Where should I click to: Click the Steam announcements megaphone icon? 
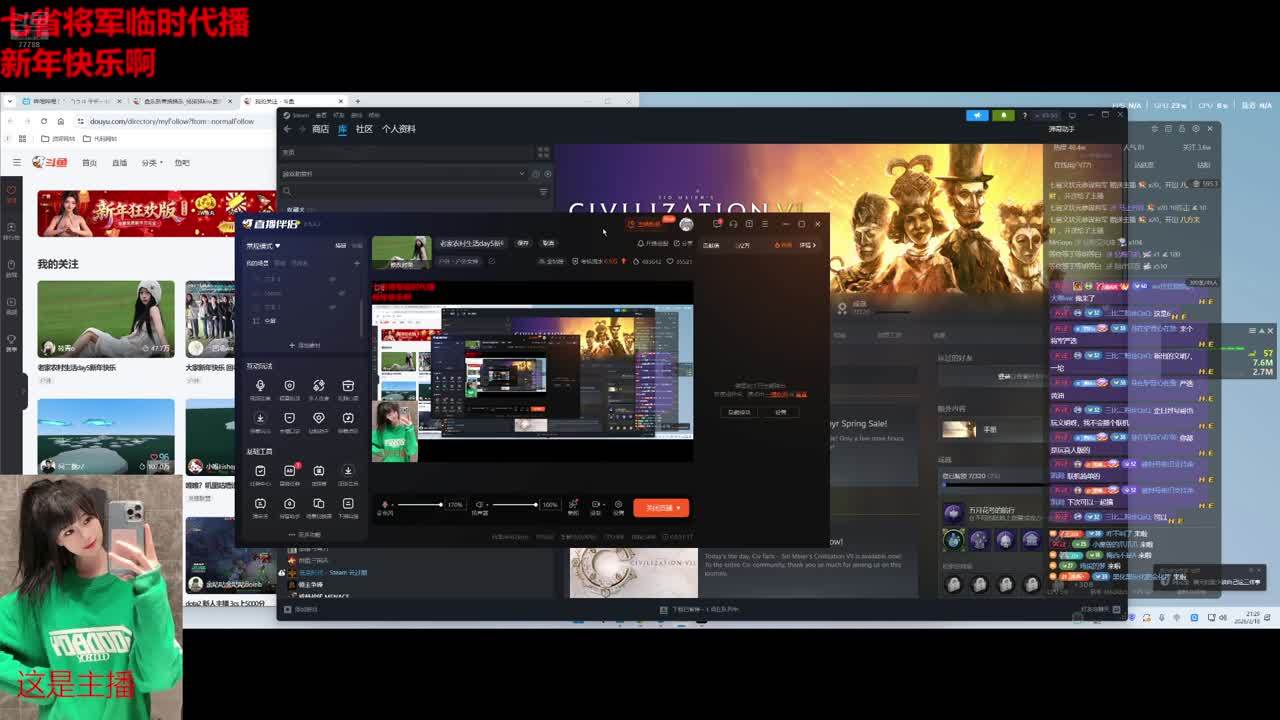[x=977, y=115]
